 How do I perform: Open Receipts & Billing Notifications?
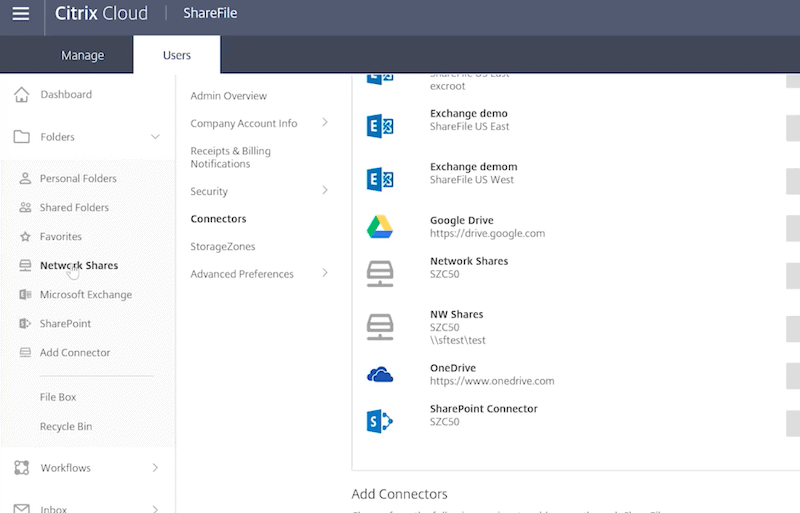click(231, 157)
